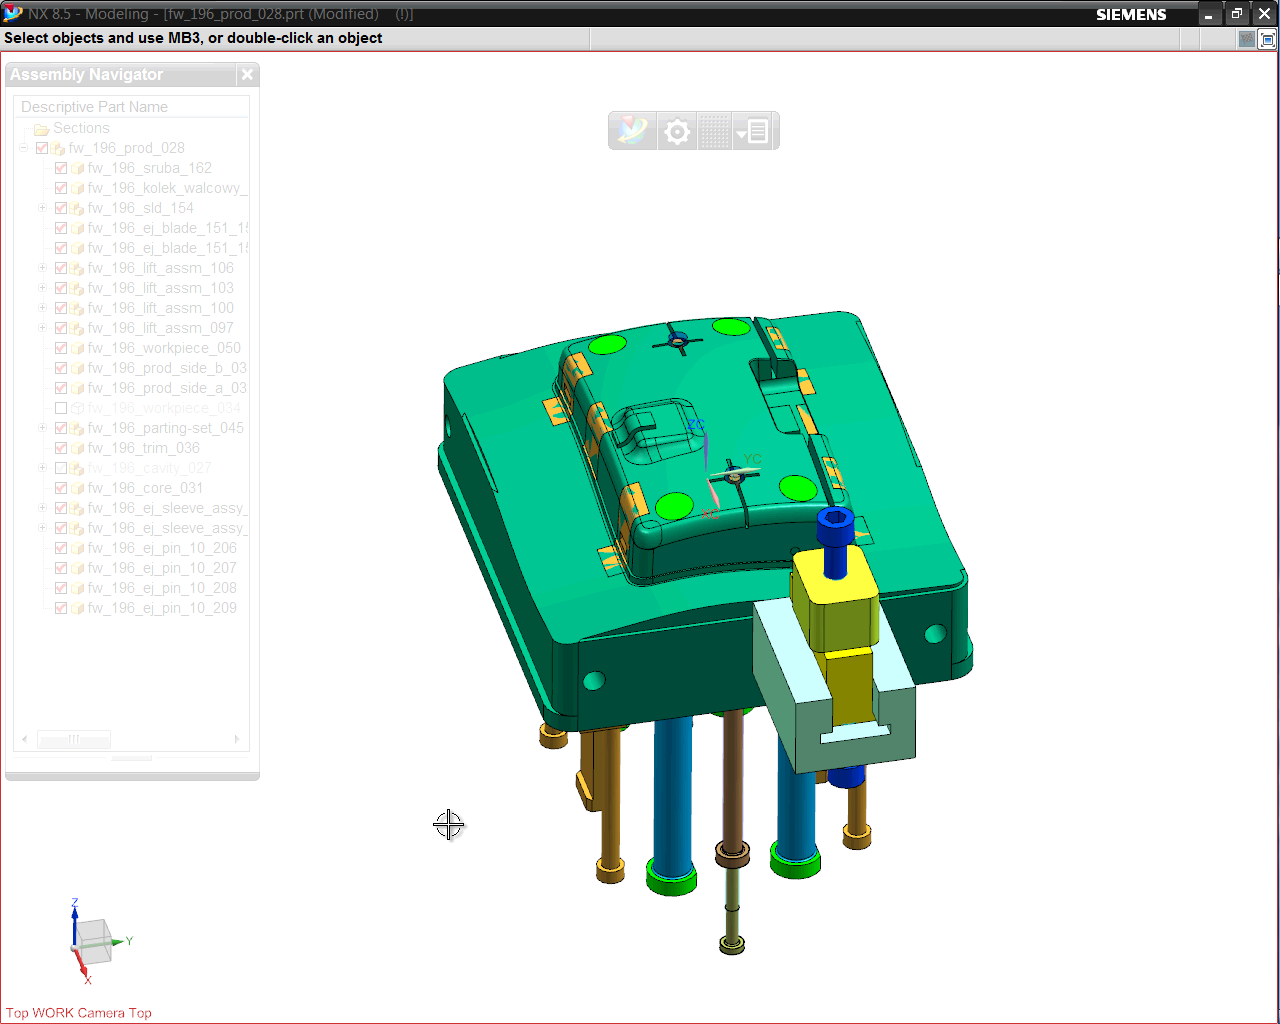Image resolution: width=1280 pixels, height=1024 pixels.
Task: Click the assembly icon of fw_196_lift_assm_106
Action: [x=77, y=269]
